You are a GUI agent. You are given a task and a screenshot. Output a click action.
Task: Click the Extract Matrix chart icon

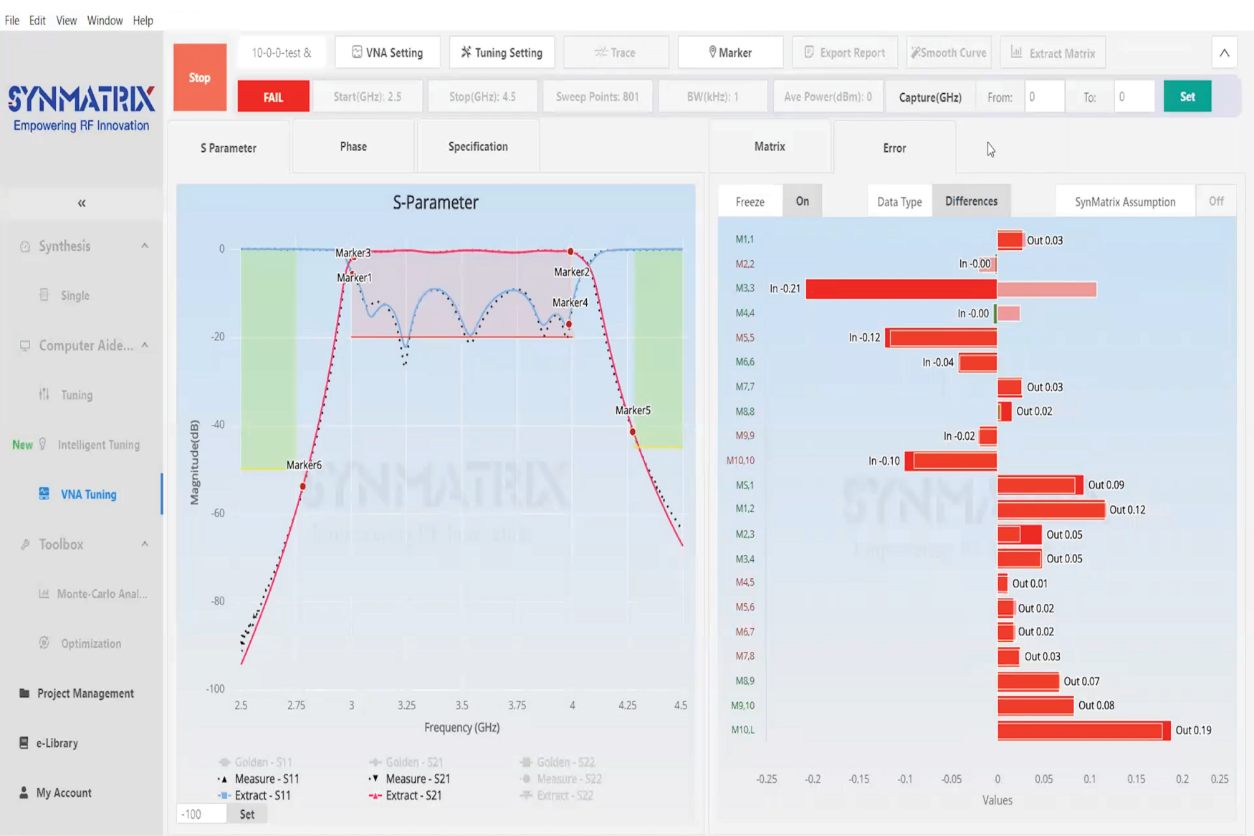pos(1016,52)
